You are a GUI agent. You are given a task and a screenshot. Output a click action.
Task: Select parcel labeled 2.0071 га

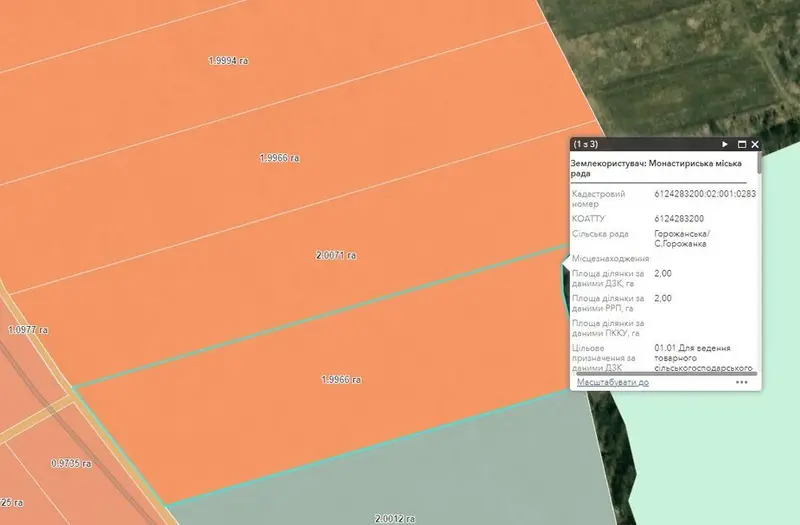click(x=336, y=255)
